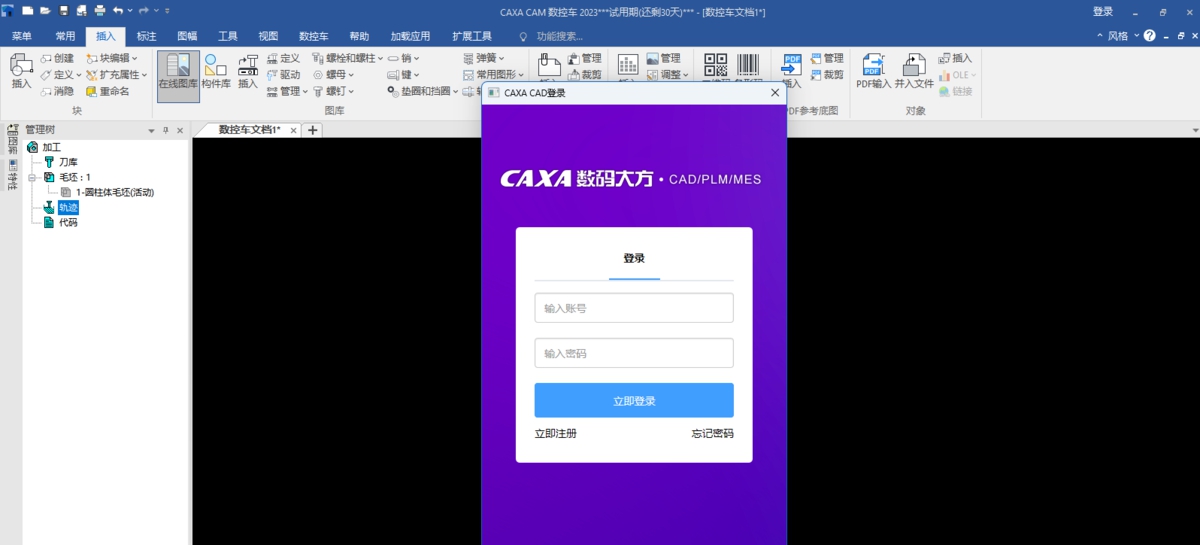Close the 管理树 panel
Screen dimensions: 1200x545
[180, 130]
